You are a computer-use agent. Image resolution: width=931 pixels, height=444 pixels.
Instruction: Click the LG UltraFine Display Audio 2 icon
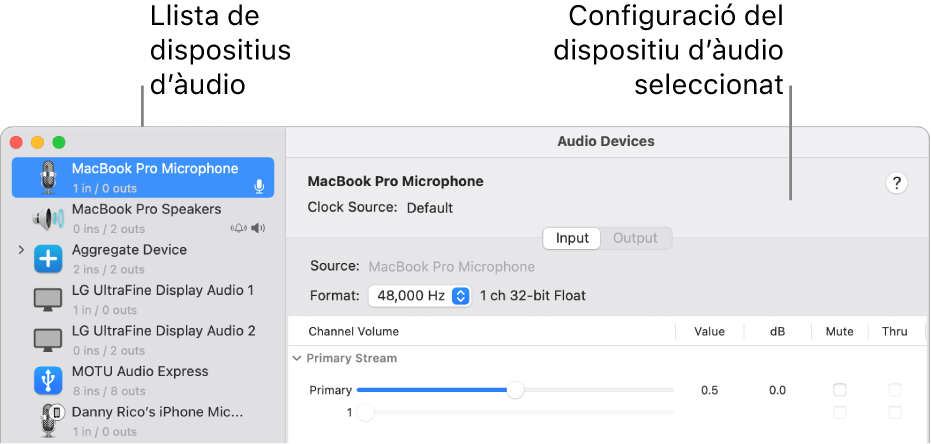click(x=47, y=340)
